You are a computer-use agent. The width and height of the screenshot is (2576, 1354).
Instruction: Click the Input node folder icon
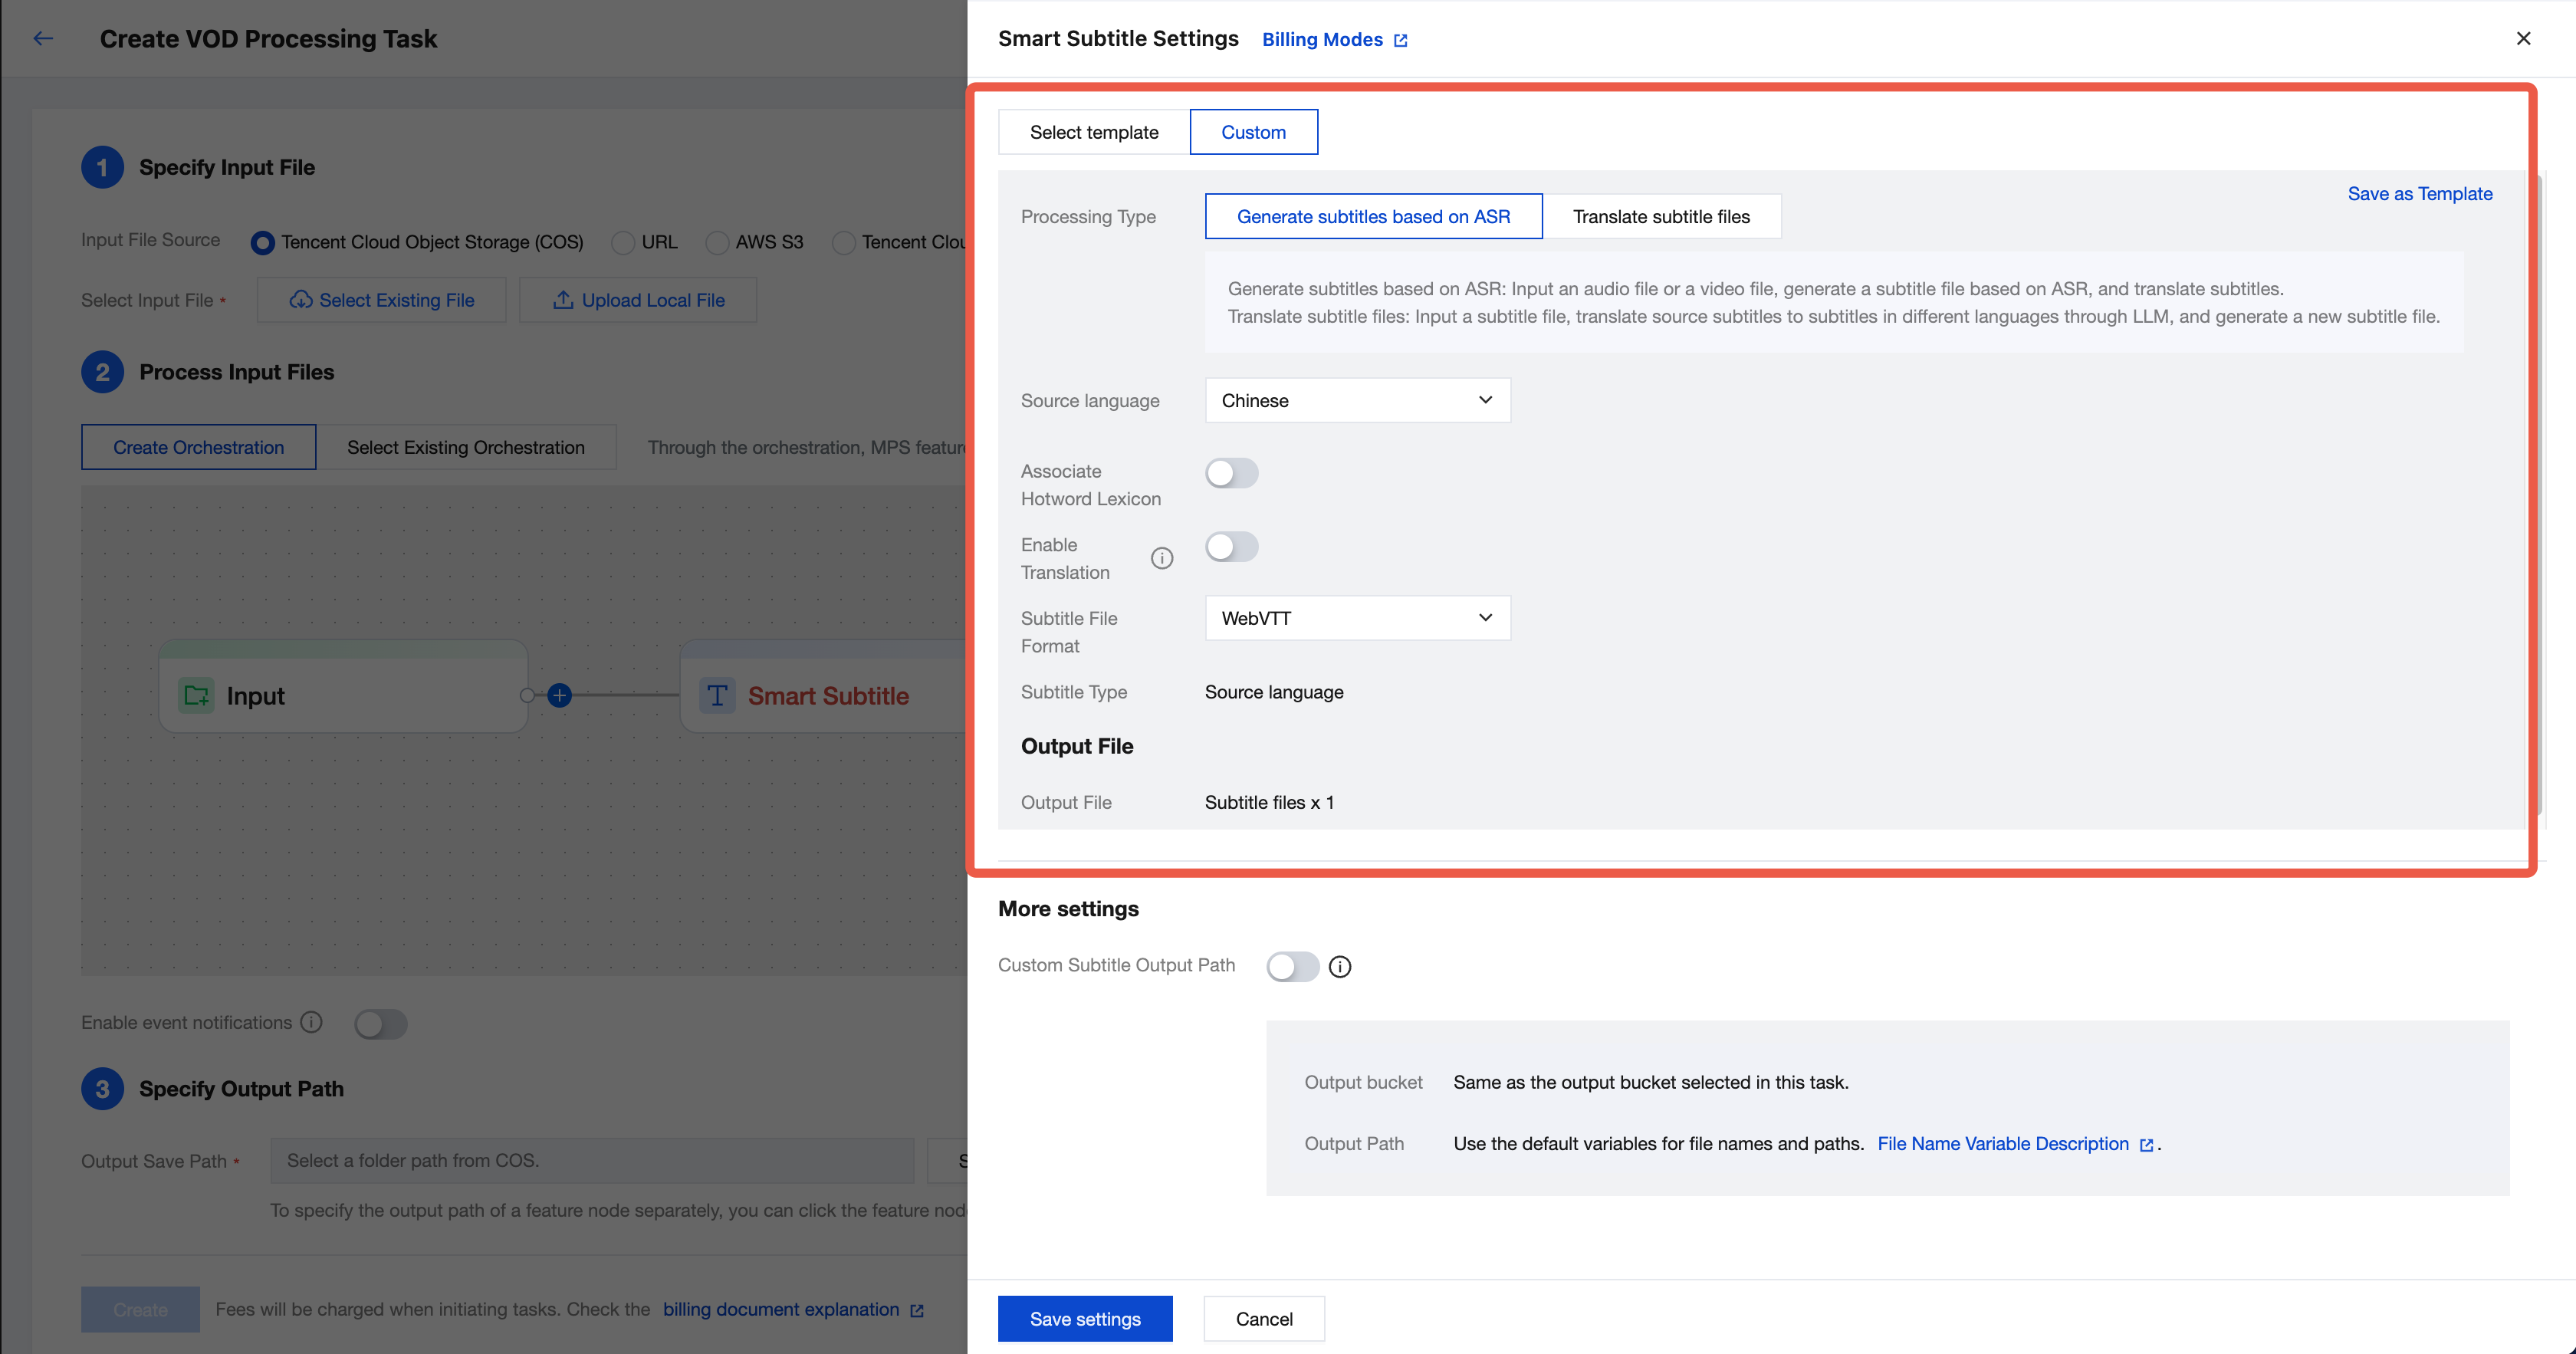[x=196, y=695]
